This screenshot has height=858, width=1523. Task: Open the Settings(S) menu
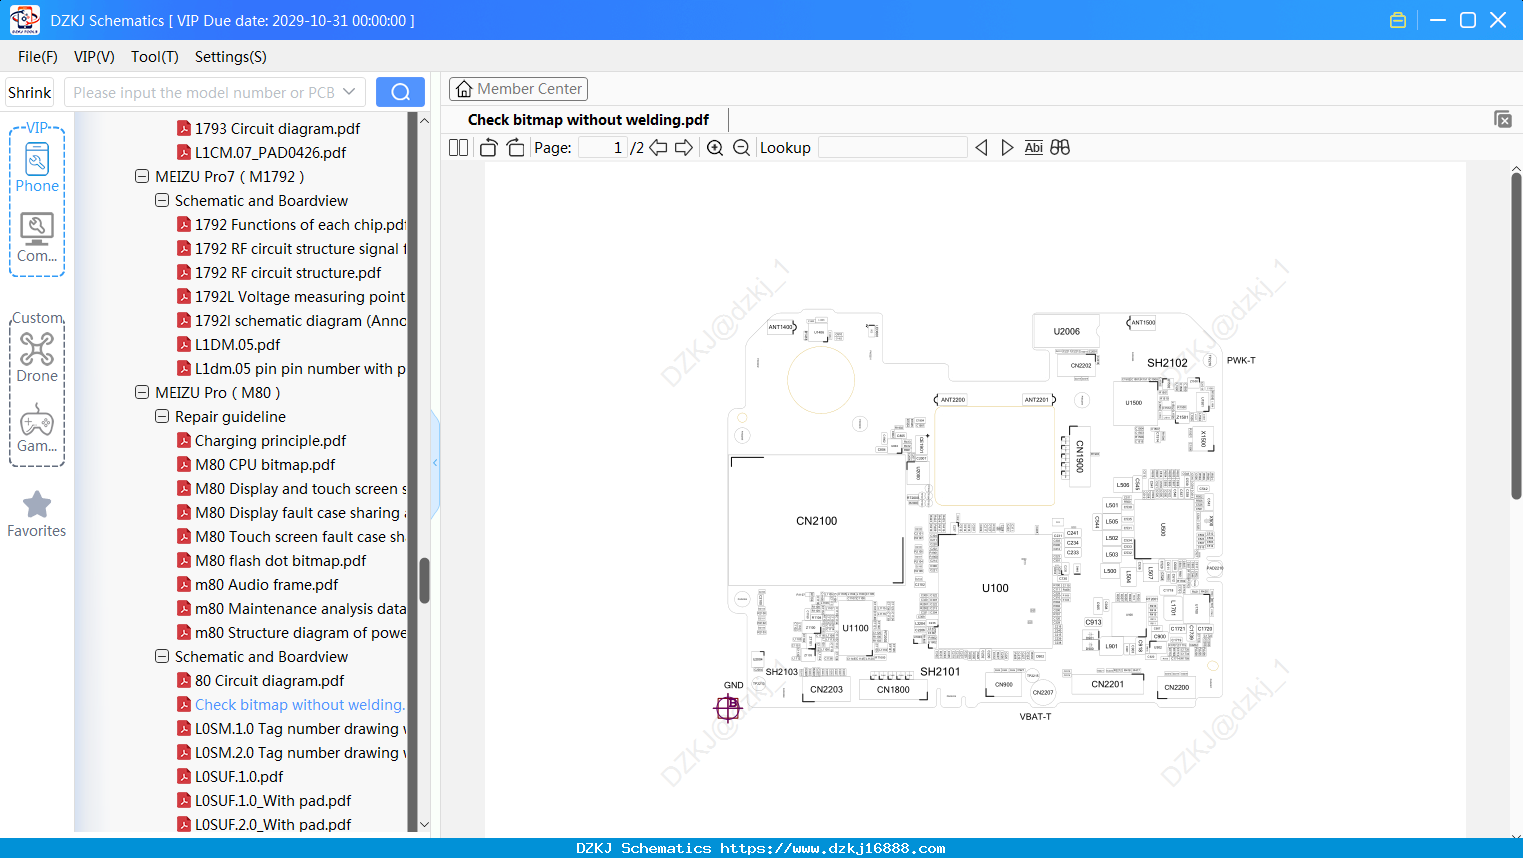(x=231, y=57)
